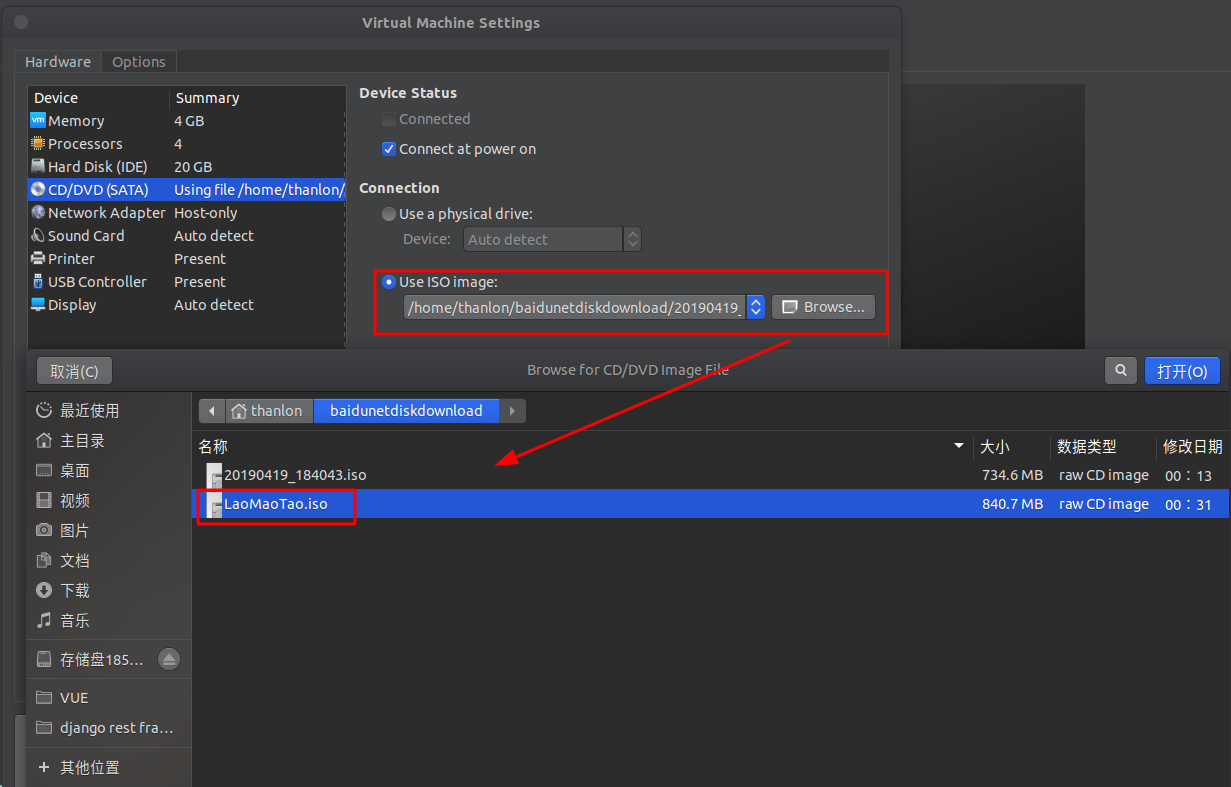Select Use ISO image option
1231x787 pixels.
click(388, 282)
